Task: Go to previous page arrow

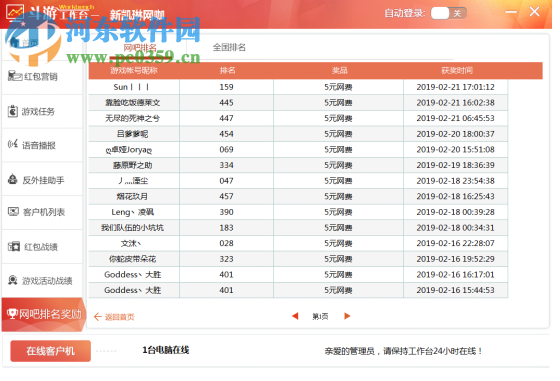Action: tap(295, 316)
